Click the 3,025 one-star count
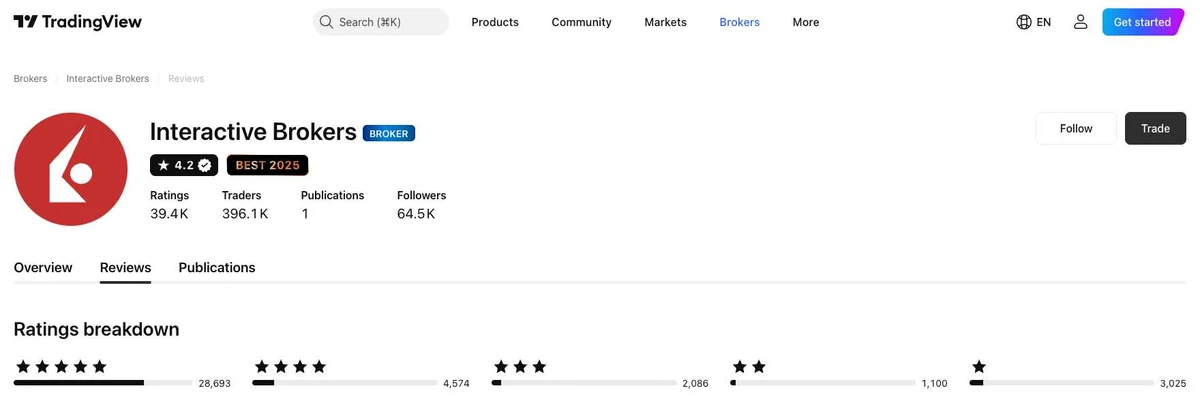This screenshot has height=406, width=1200. [x=1173, y=383]
